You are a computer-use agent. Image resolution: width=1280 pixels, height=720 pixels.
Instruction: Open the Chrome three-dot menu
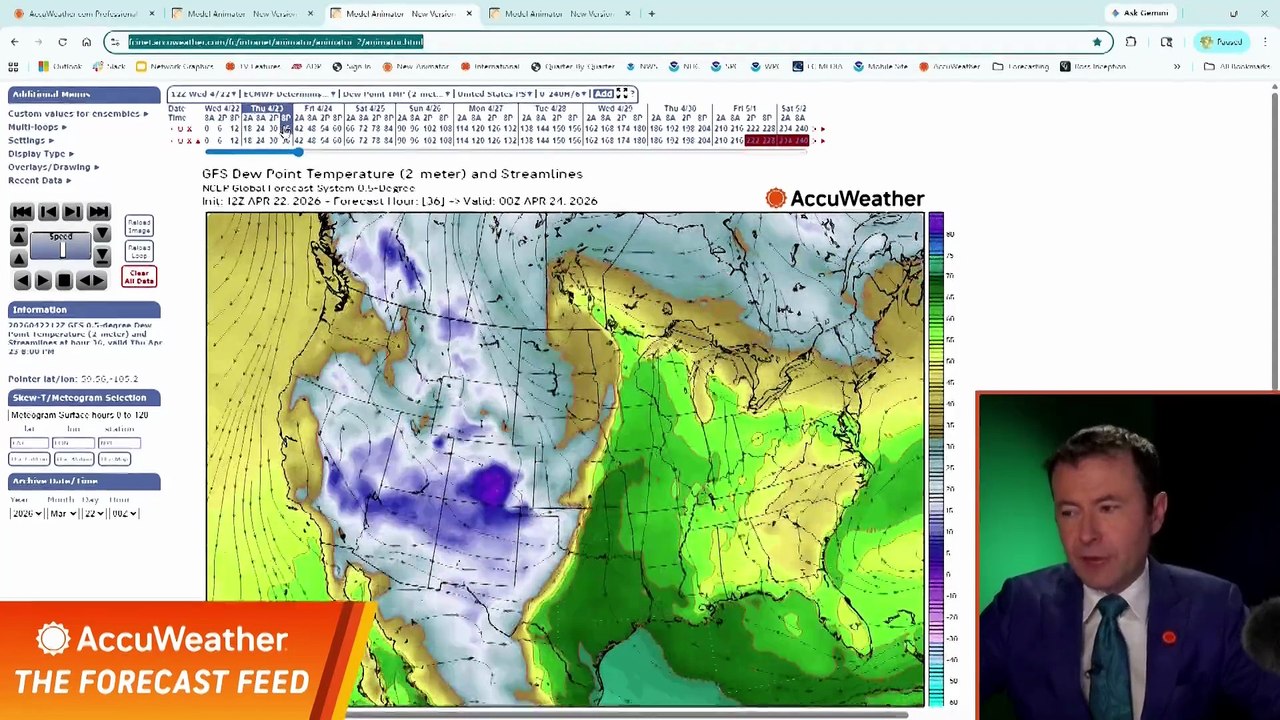(x=1265, y=42)
